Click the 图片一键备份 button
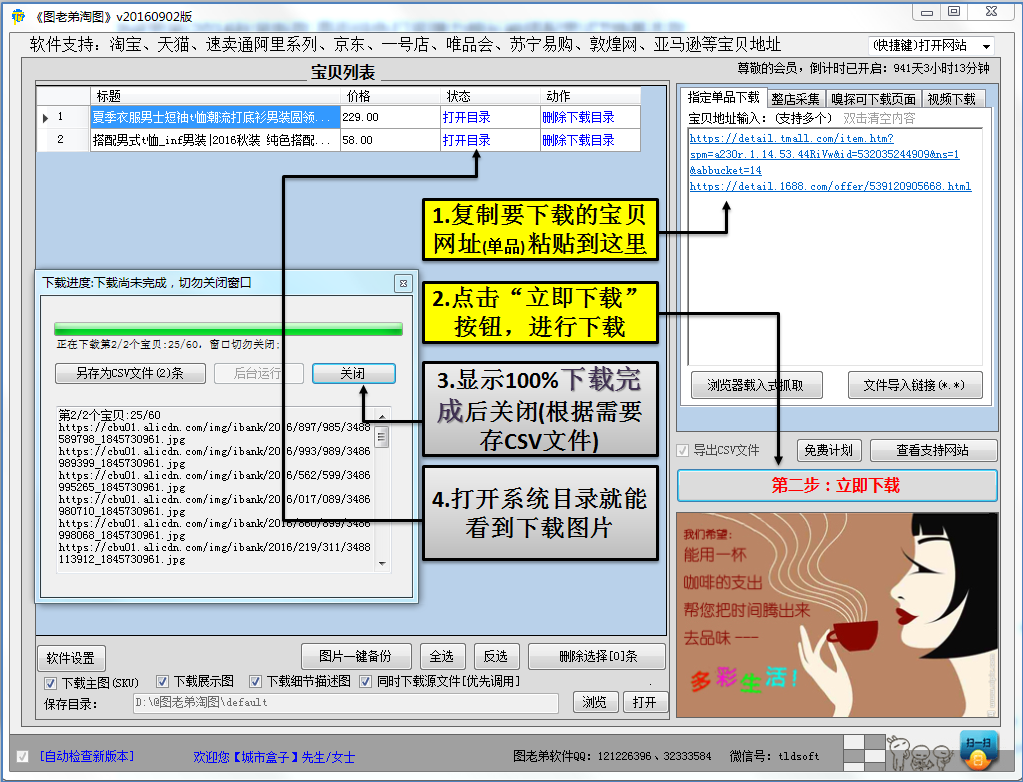 [355, 656]
